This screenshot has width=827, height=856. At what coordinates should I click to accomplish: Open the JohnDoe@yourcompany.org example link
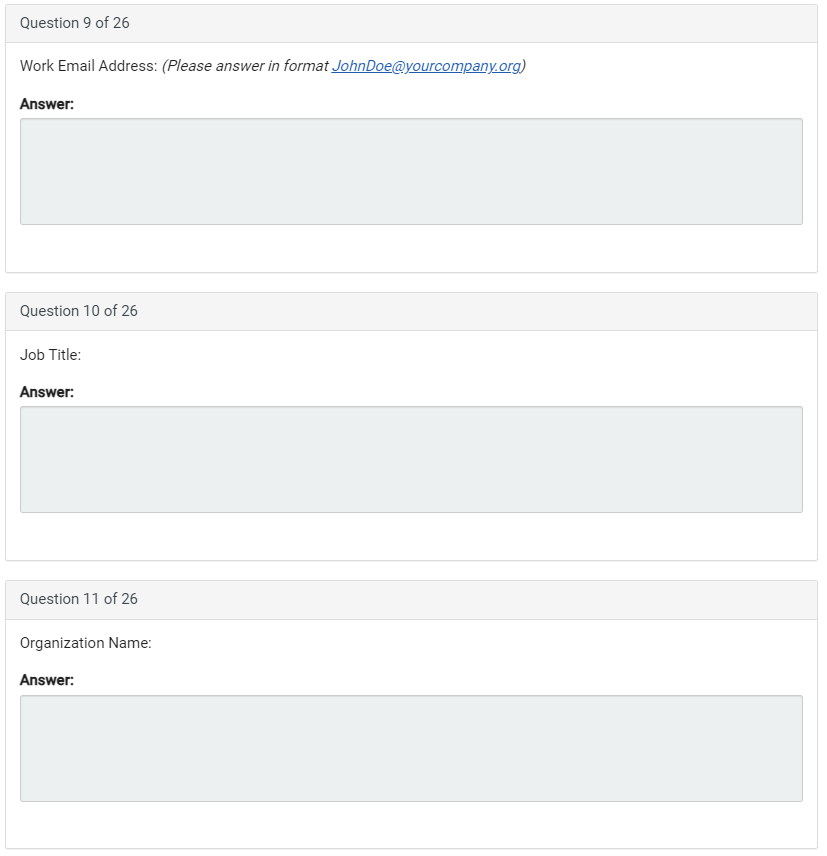(426, 66)
